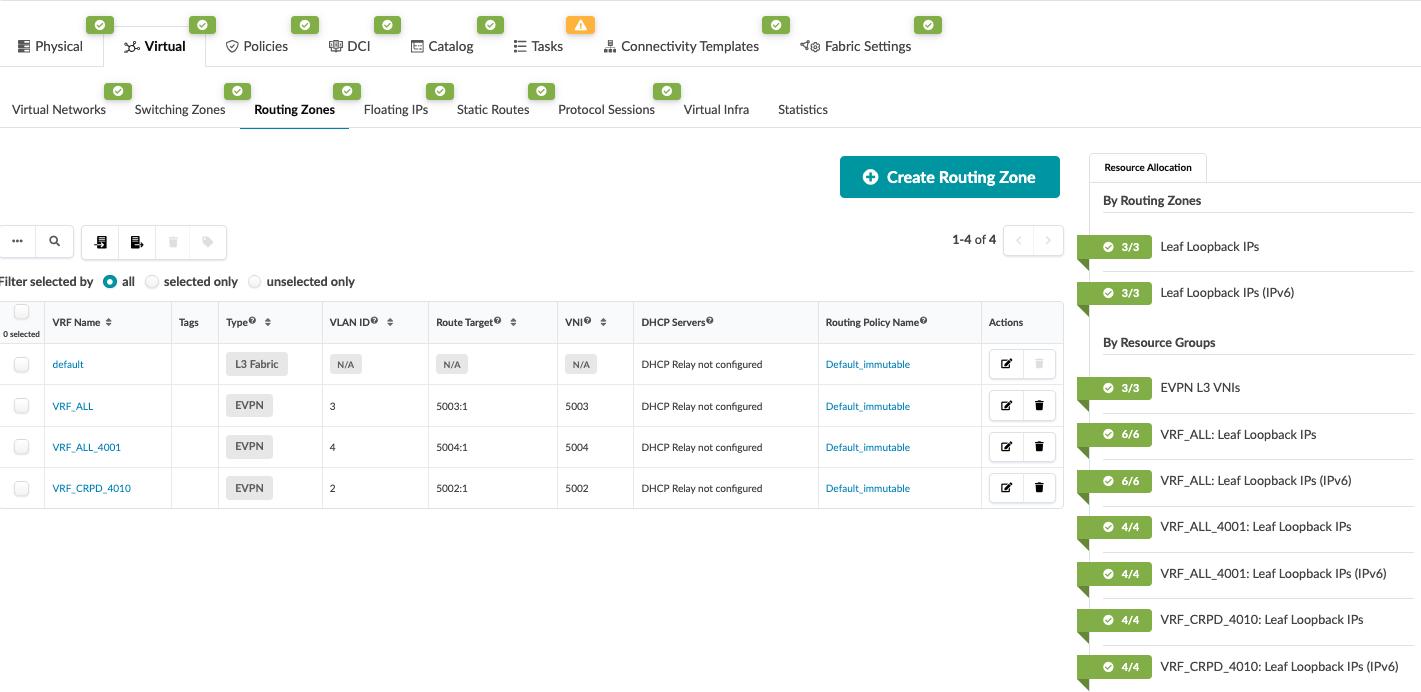Screen dimensions: 1421x692
Task: Select the 'selected only' radio button
Action: pyautogui.click(x=152, y=282)
